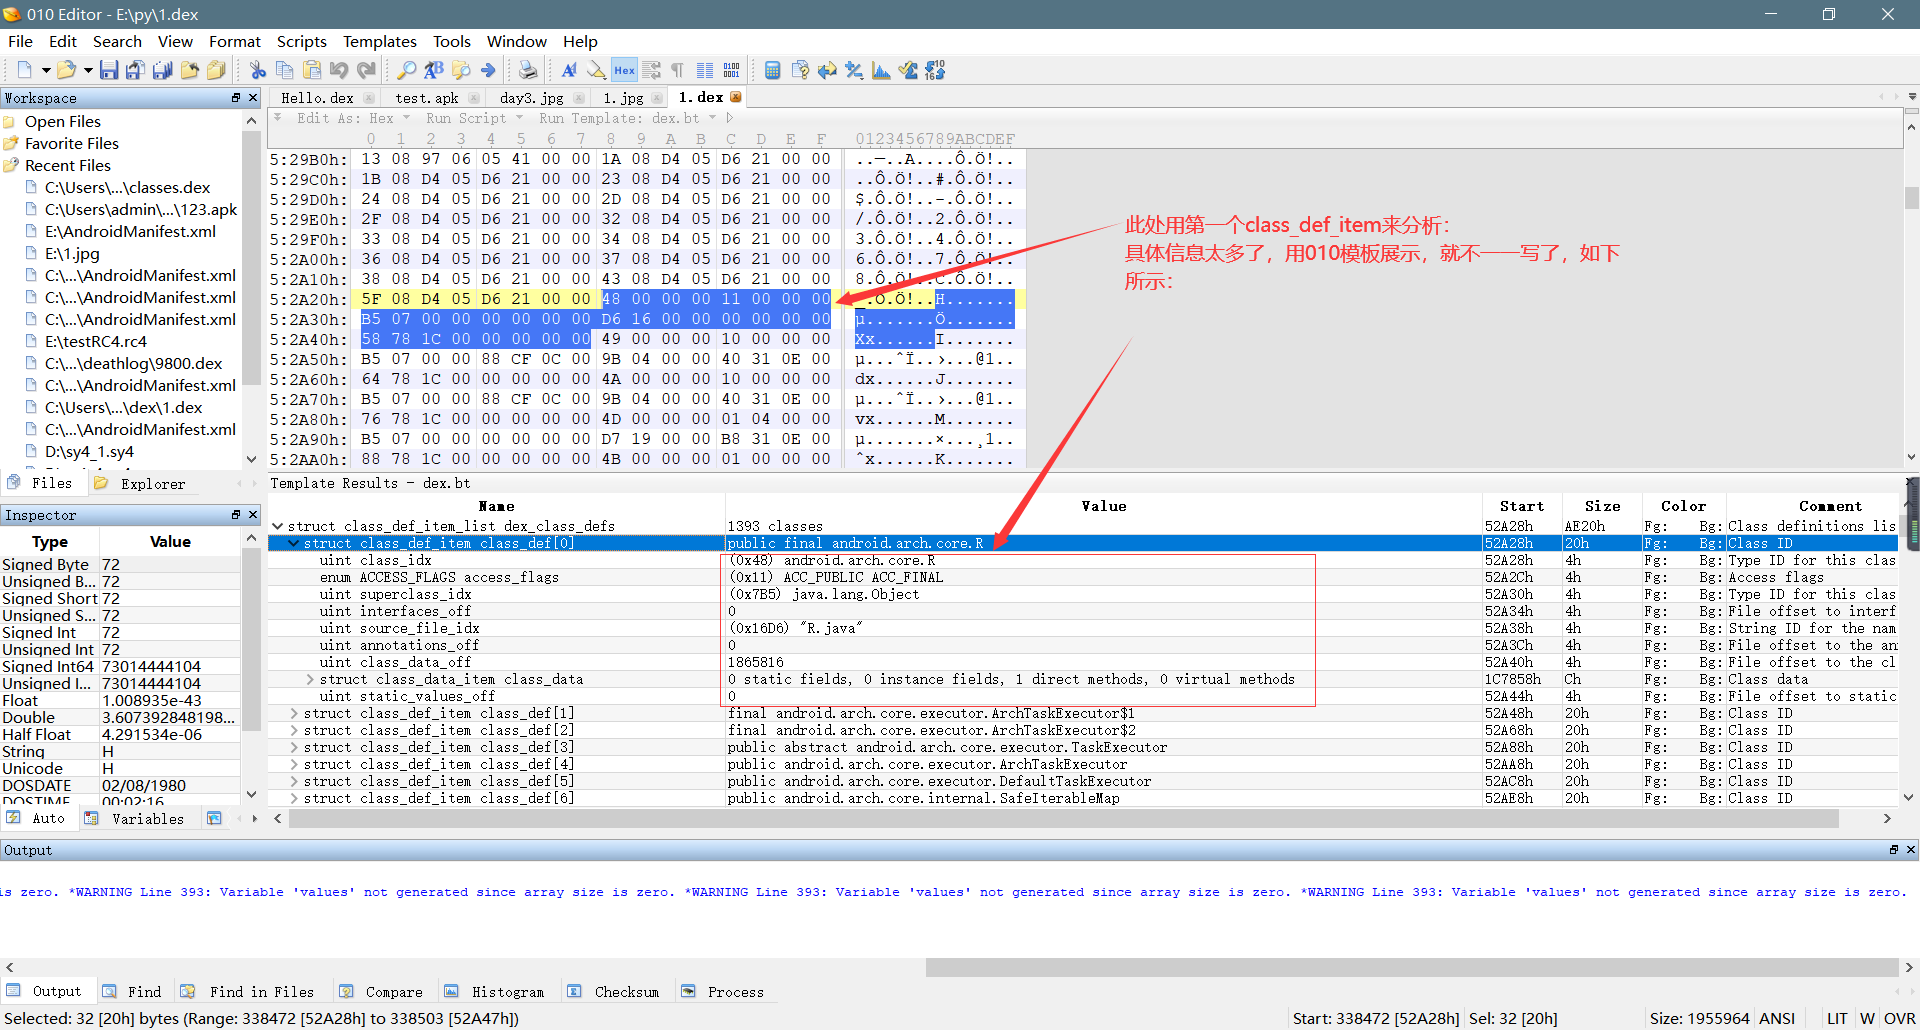Click the Open Files workspace folder
Viewport: 1920px width, 1030px height.
tap(62, 121)
